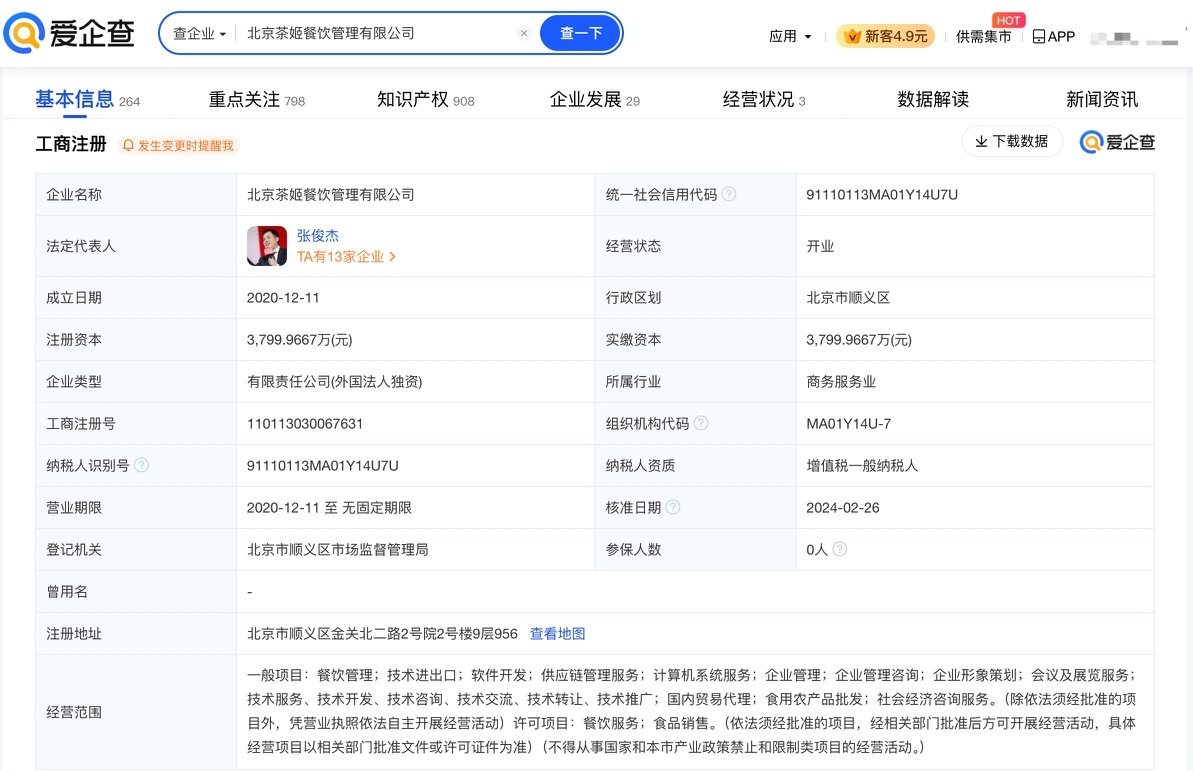Open the 查企业 search type dropdown
The width and height of the screenshot is (1193, 771).
coord(199,33)
